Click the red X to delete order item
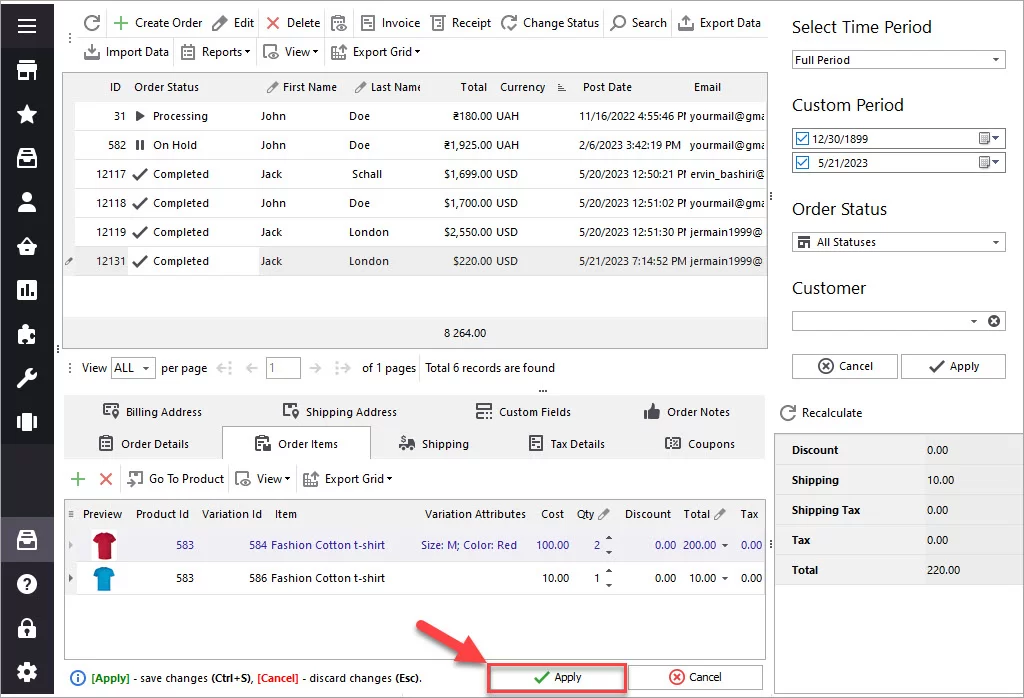 tap(105, 479)
